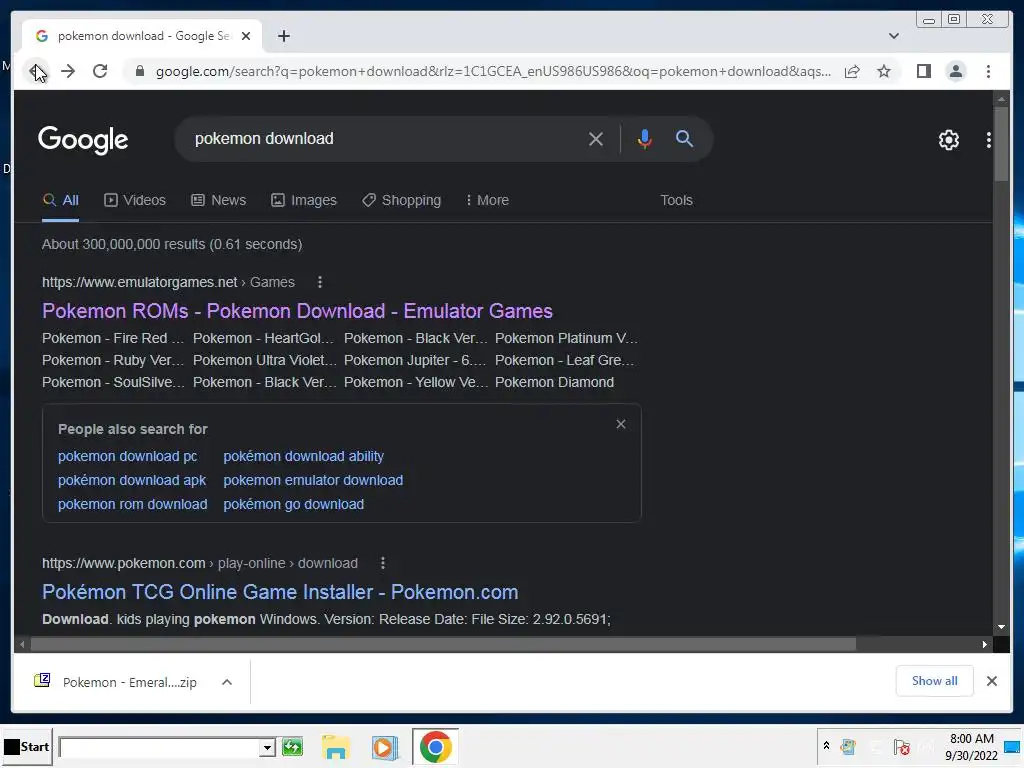This screenshot has width=1024, height=768.
Task: Start voice search with the microphone
Action: tap(645, 138)
